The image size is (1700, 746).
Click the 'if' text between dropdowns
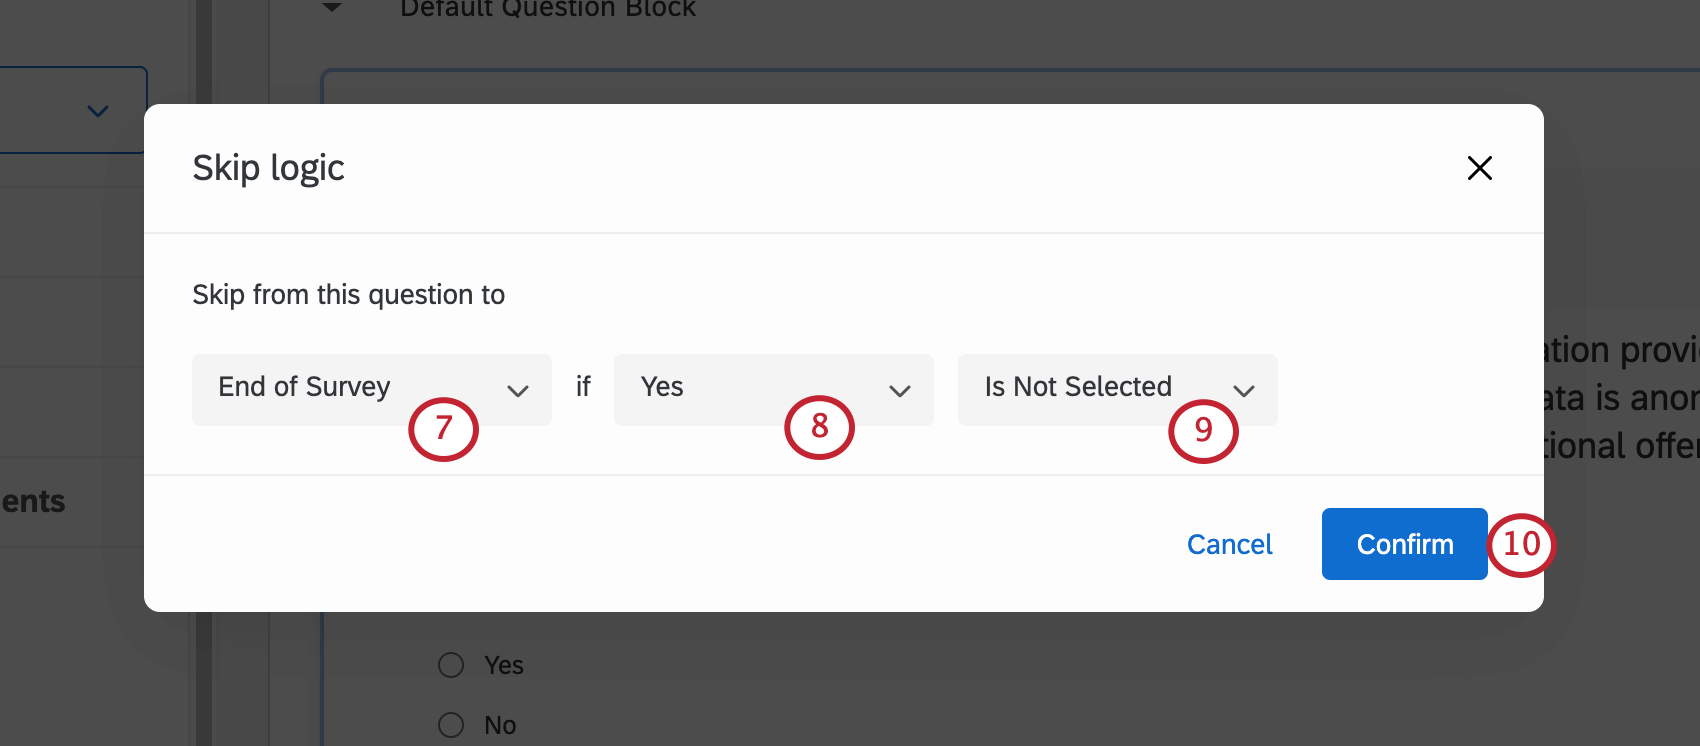(x=583, y=387)
